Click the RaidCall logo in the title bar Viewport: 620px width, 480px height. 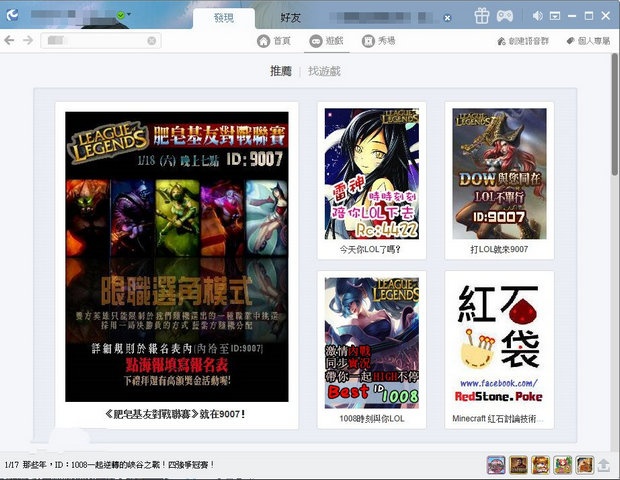[12, 15]
